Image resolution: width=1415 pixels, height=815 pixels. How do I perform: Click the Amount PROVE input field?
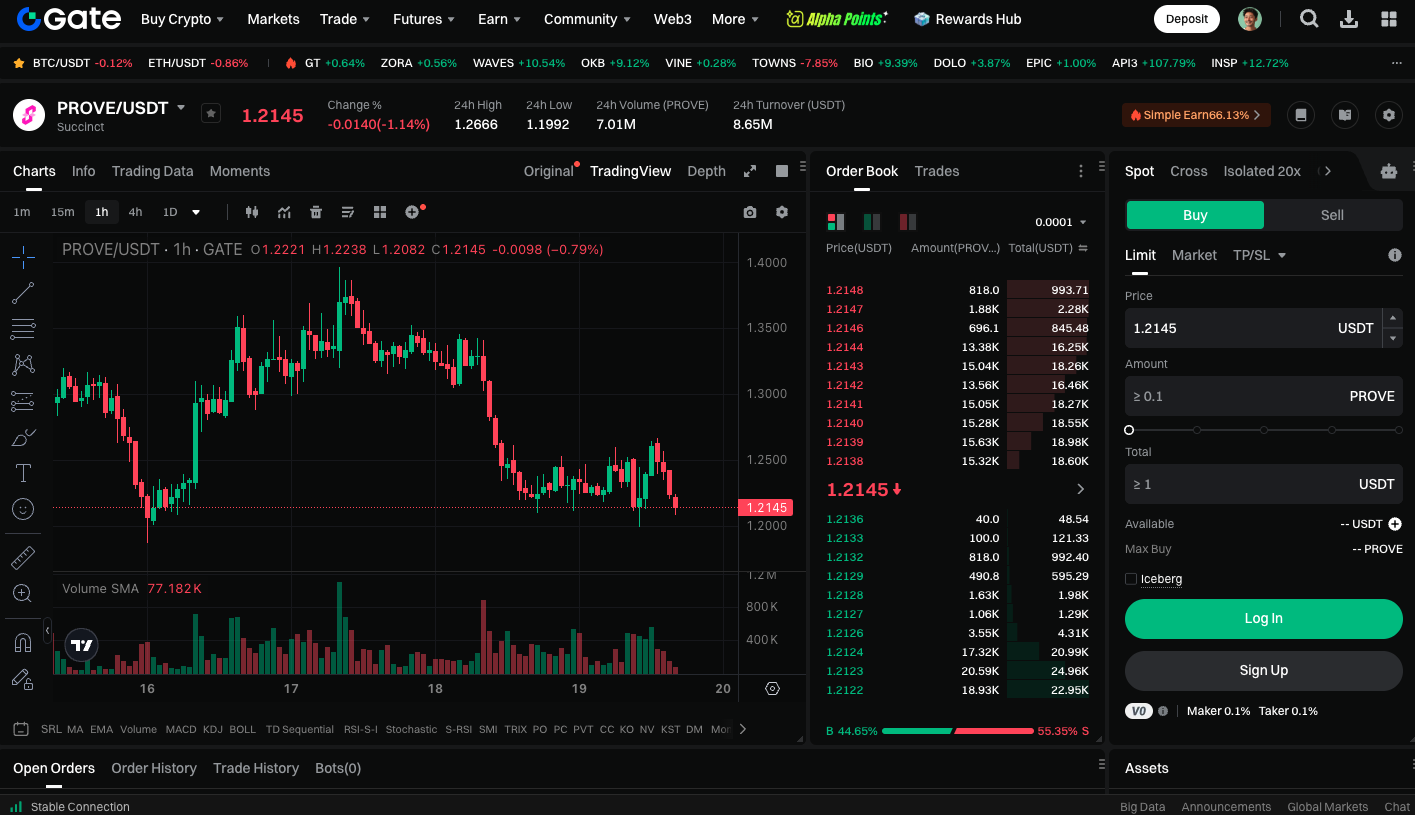pos(1263,396)
